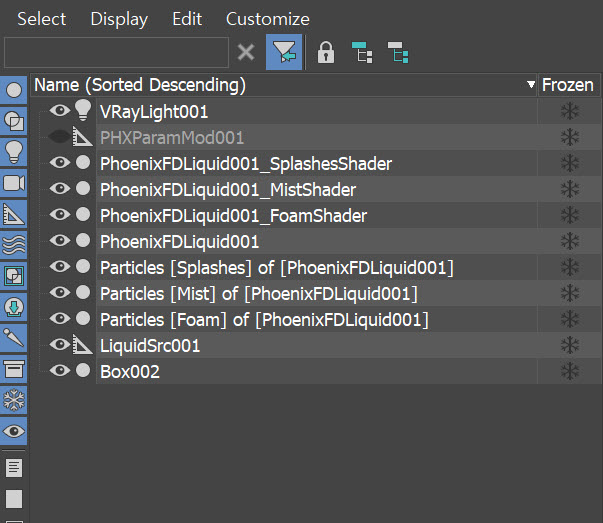
Task: Open the Select menu
Action: pos(42,19)
